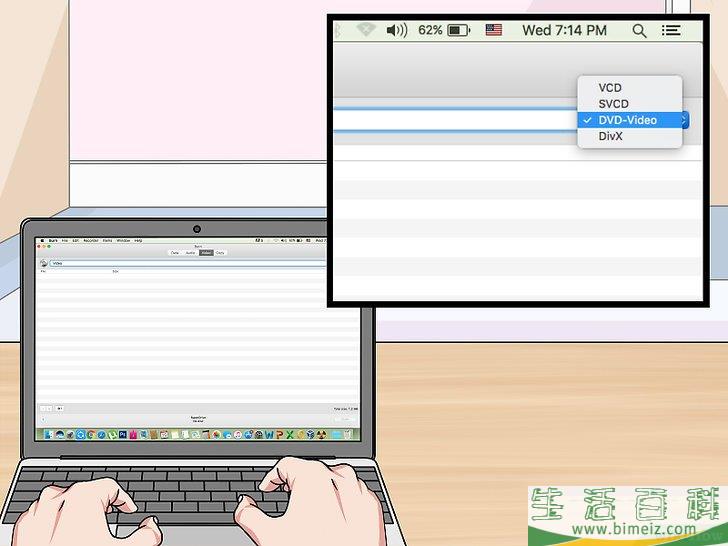Launch Excel X icon in the Dock
Screen dimensions: 728x546
(290, 435)
